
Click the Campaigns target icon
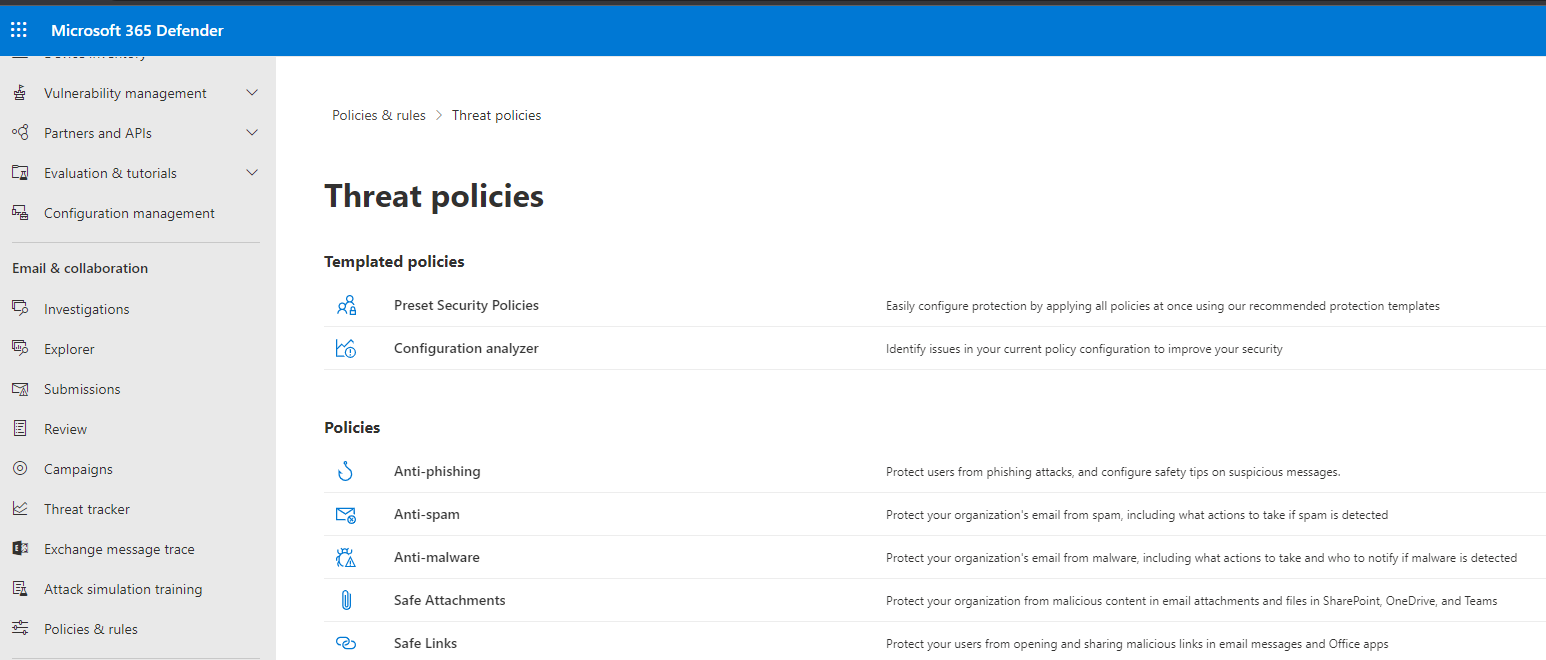click(x=19, y=469)
